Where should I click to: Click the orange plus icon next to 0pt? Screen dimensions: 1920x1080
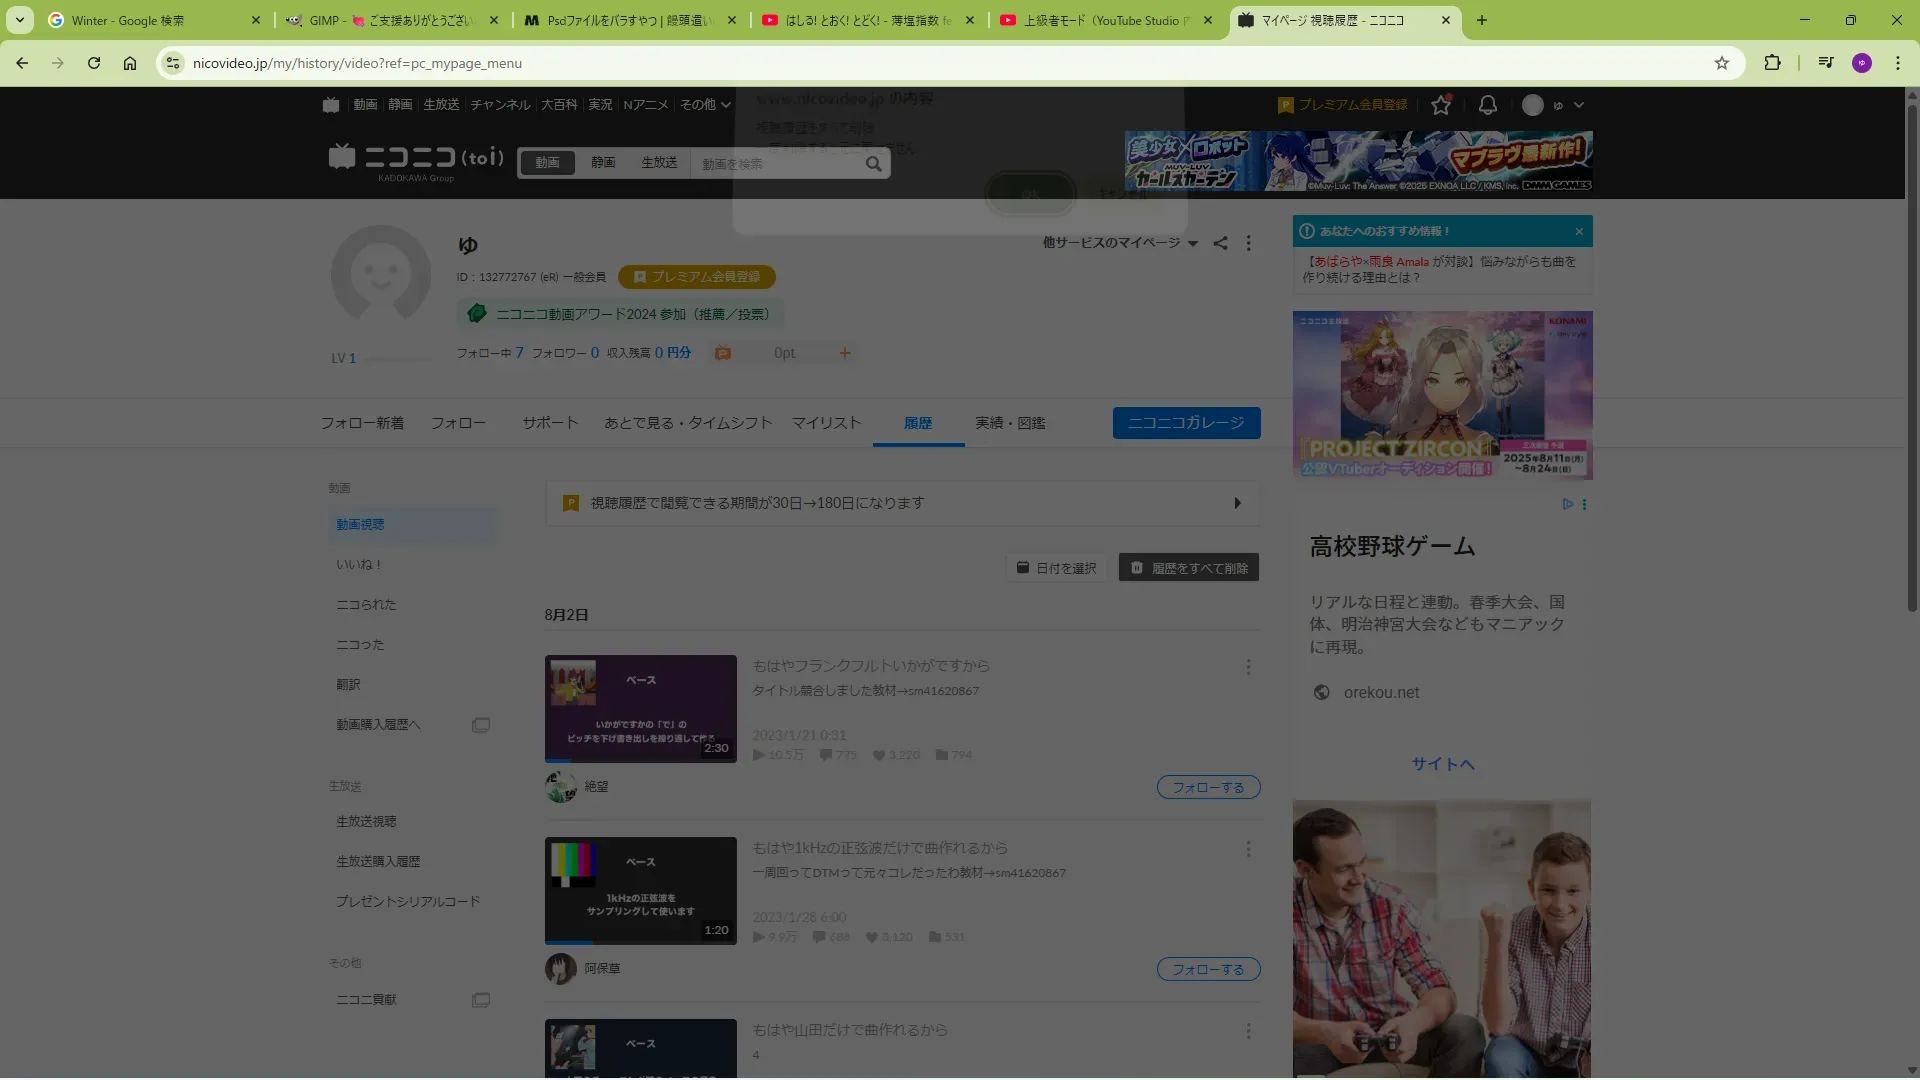pyautogui.click(x=844, y=353)
